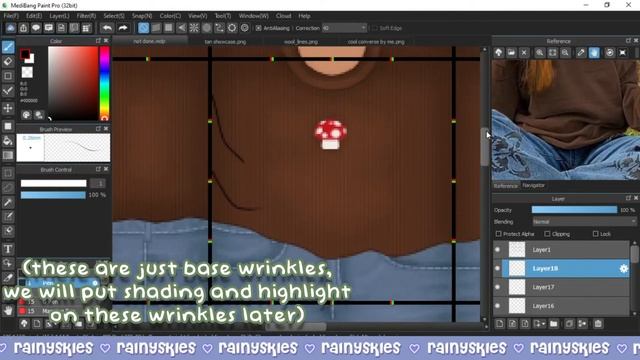
Task: Open the Layer menu
Action: pyautogui.click(x=59, y=16)
